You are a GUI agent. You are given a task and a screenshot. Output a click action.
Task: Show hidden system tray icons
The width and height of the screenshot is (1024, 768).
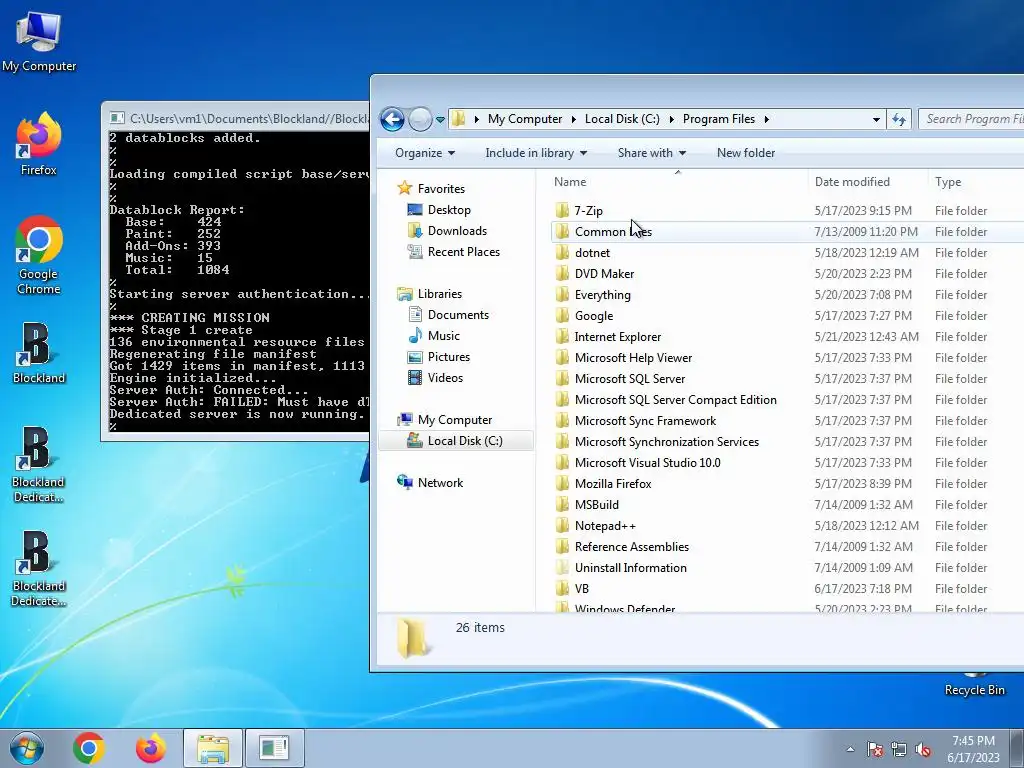[x=850, y=749]
